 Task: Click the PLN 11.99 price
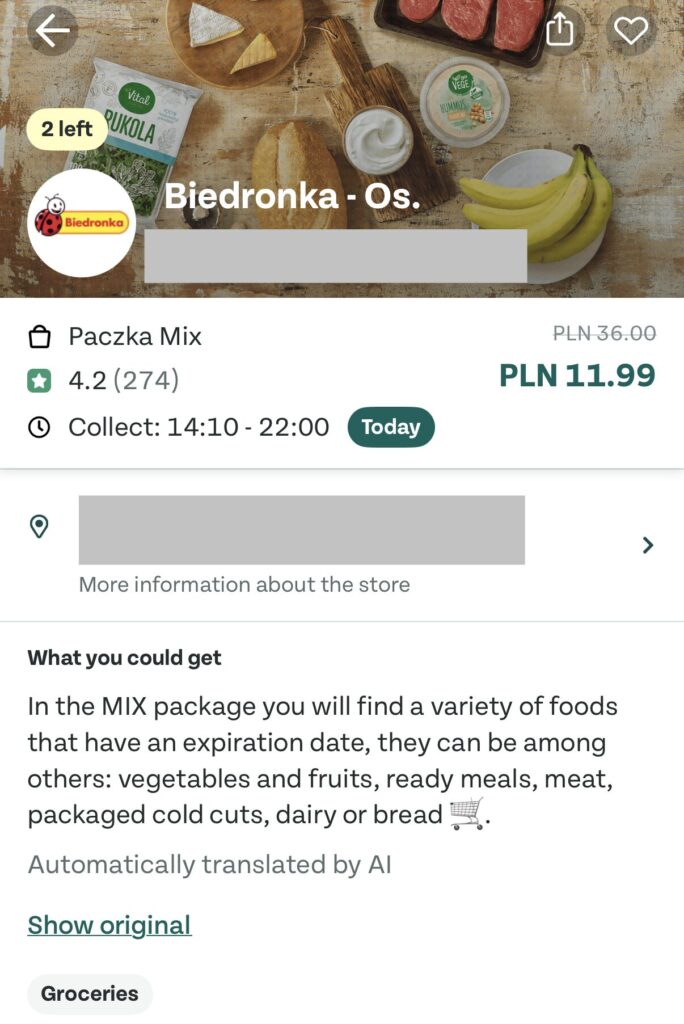click(x=577, y=376)
